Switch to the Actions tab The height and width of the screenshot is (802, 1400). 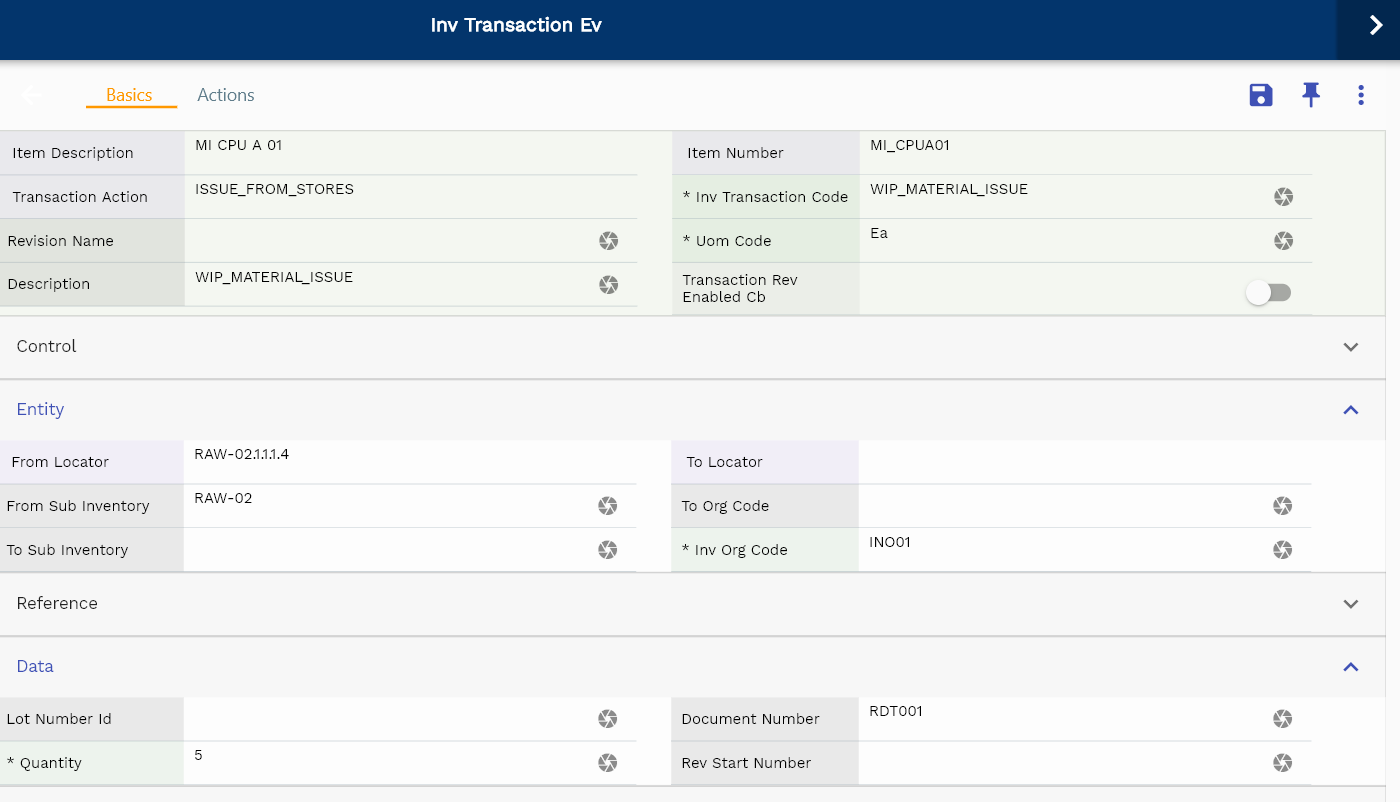[x=226, y=95]
